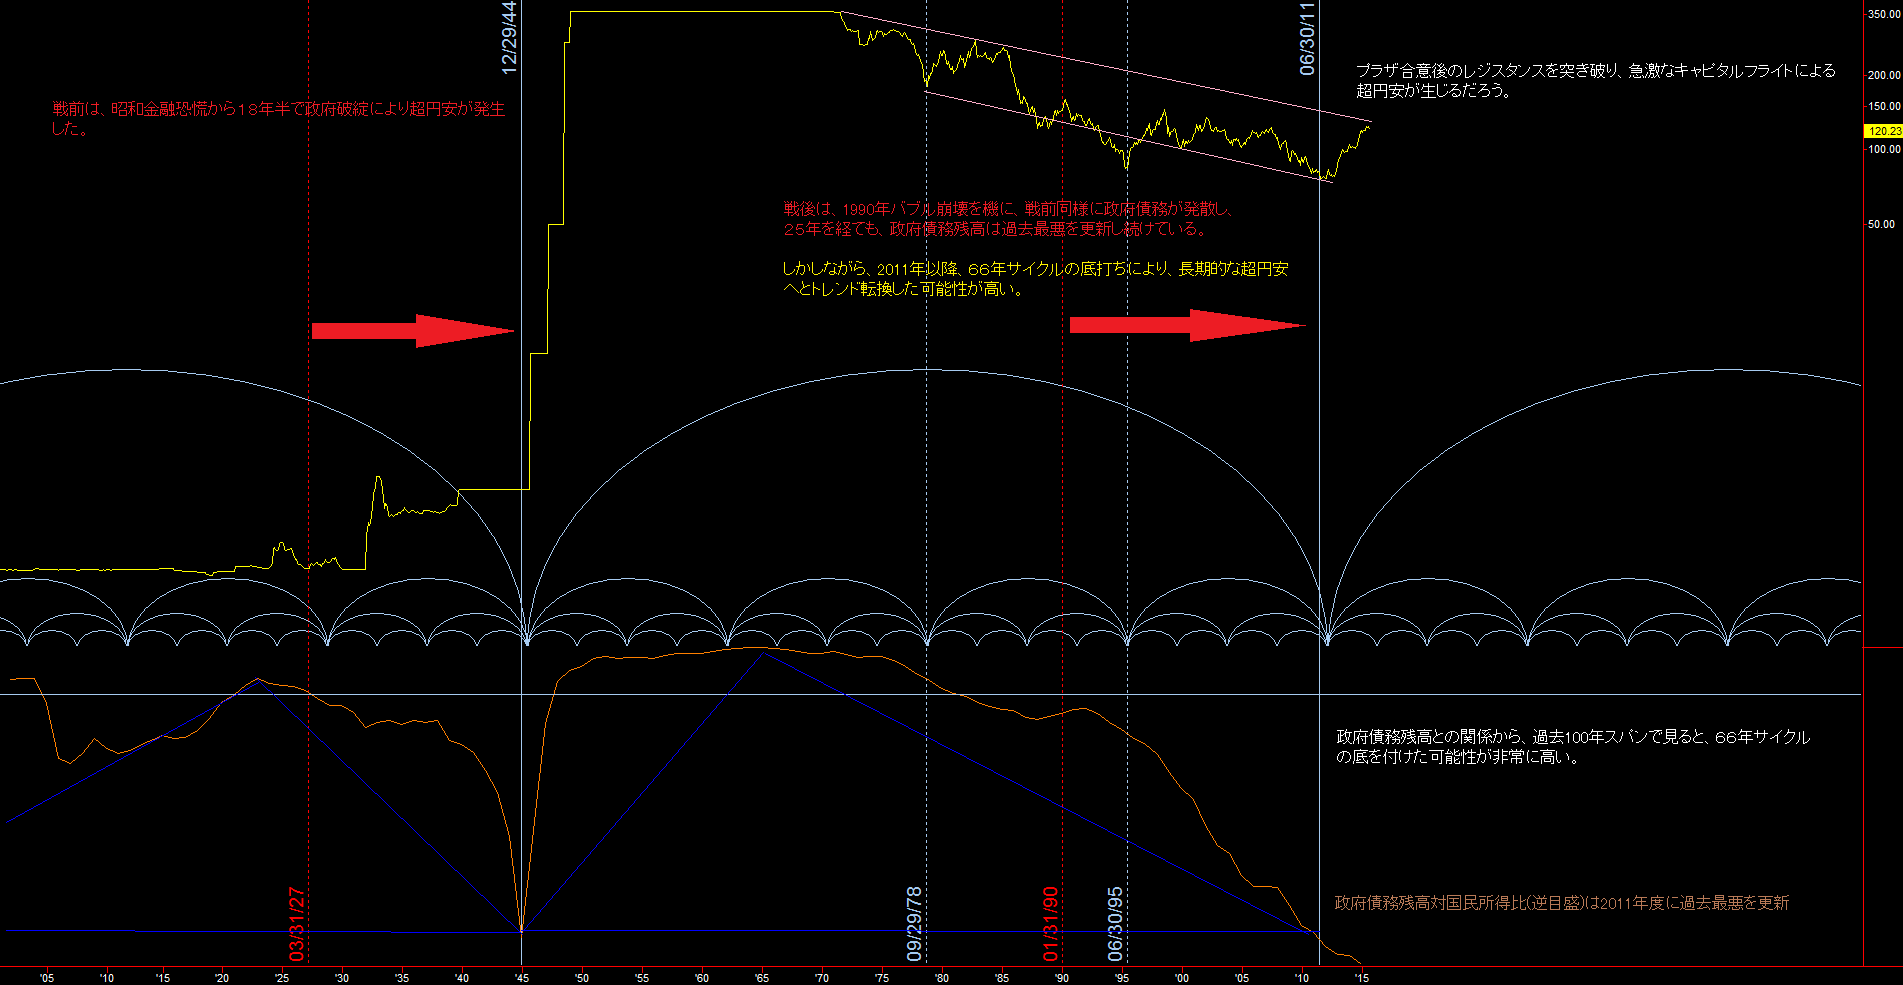1903x985 pixels.
Task: Select the '45 year tick label
Action: click(523, 978)
